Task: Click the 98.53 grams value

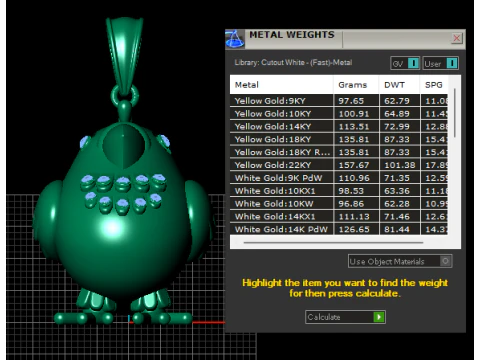Action: [351, 191]
